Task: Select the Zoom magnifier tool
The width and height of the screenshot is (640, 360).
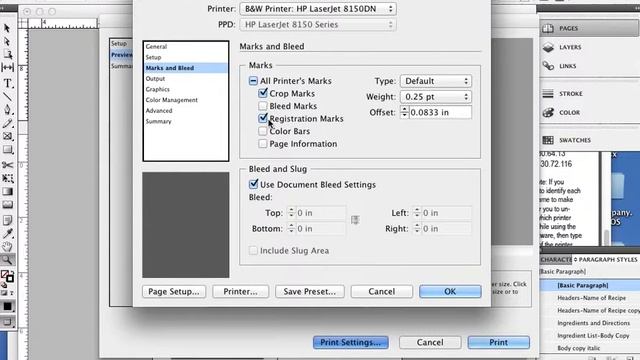Action: [7, 260]
